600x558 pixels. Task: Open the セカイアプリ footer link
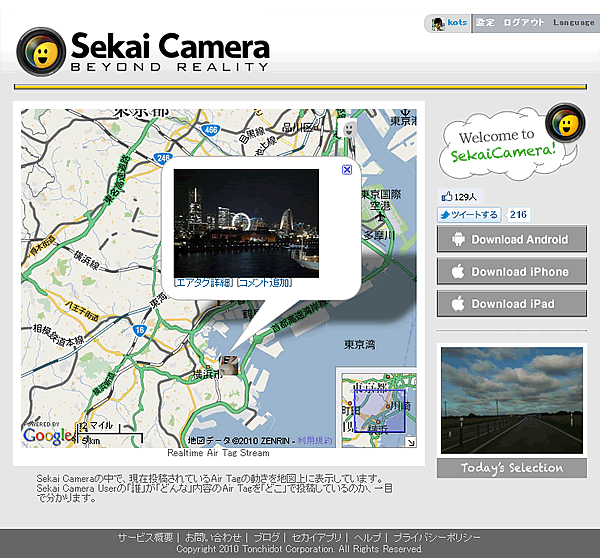[316, 538]
